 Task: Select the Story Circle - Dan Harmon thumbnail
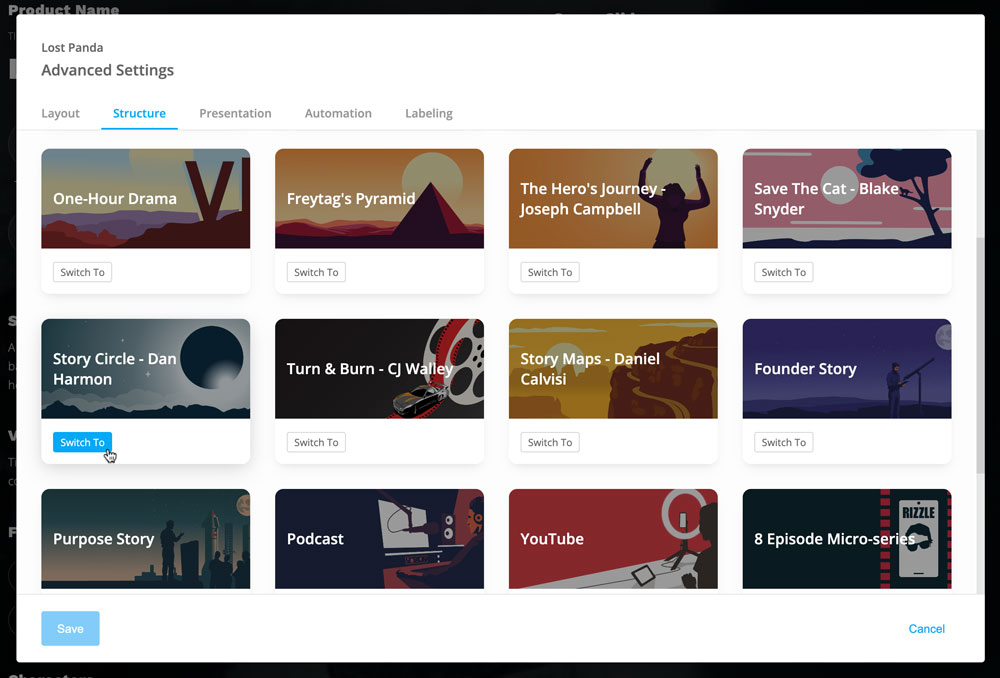coord(145,369)
